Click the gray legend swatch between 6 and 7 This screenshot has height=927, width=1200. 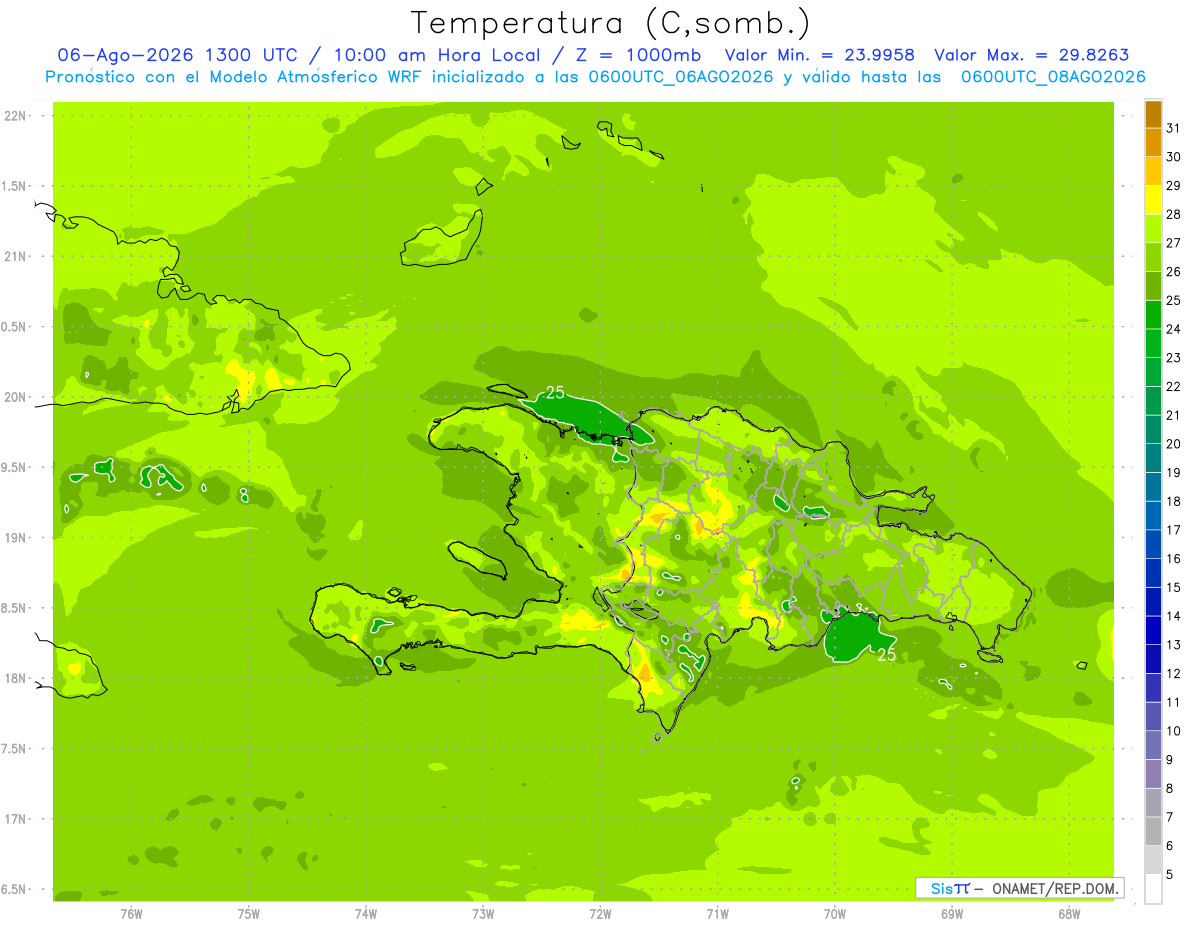(1153, 832)
